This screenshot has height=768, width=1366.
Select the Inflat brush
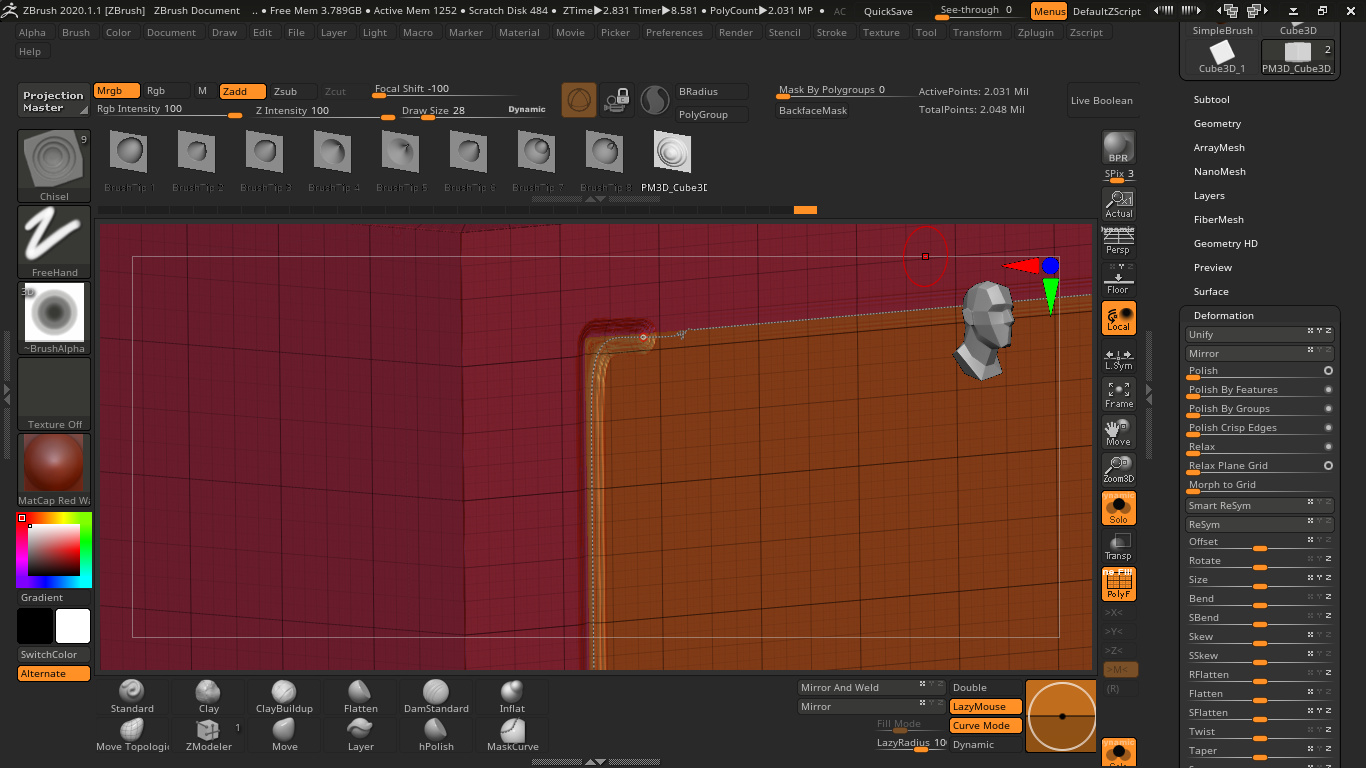point(512,697)
